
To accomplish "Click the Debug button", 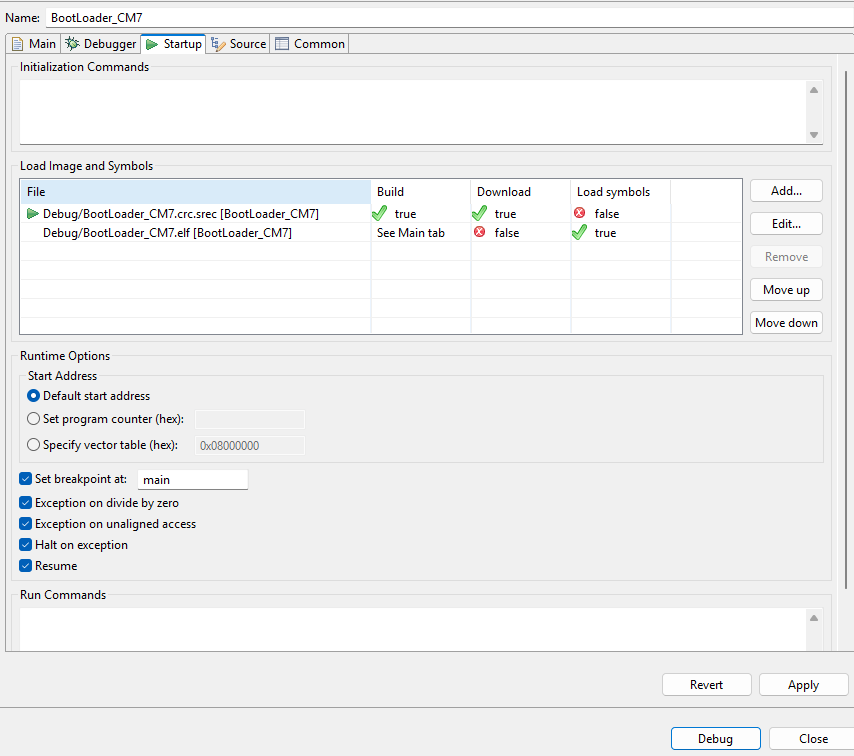I will 716,739.
